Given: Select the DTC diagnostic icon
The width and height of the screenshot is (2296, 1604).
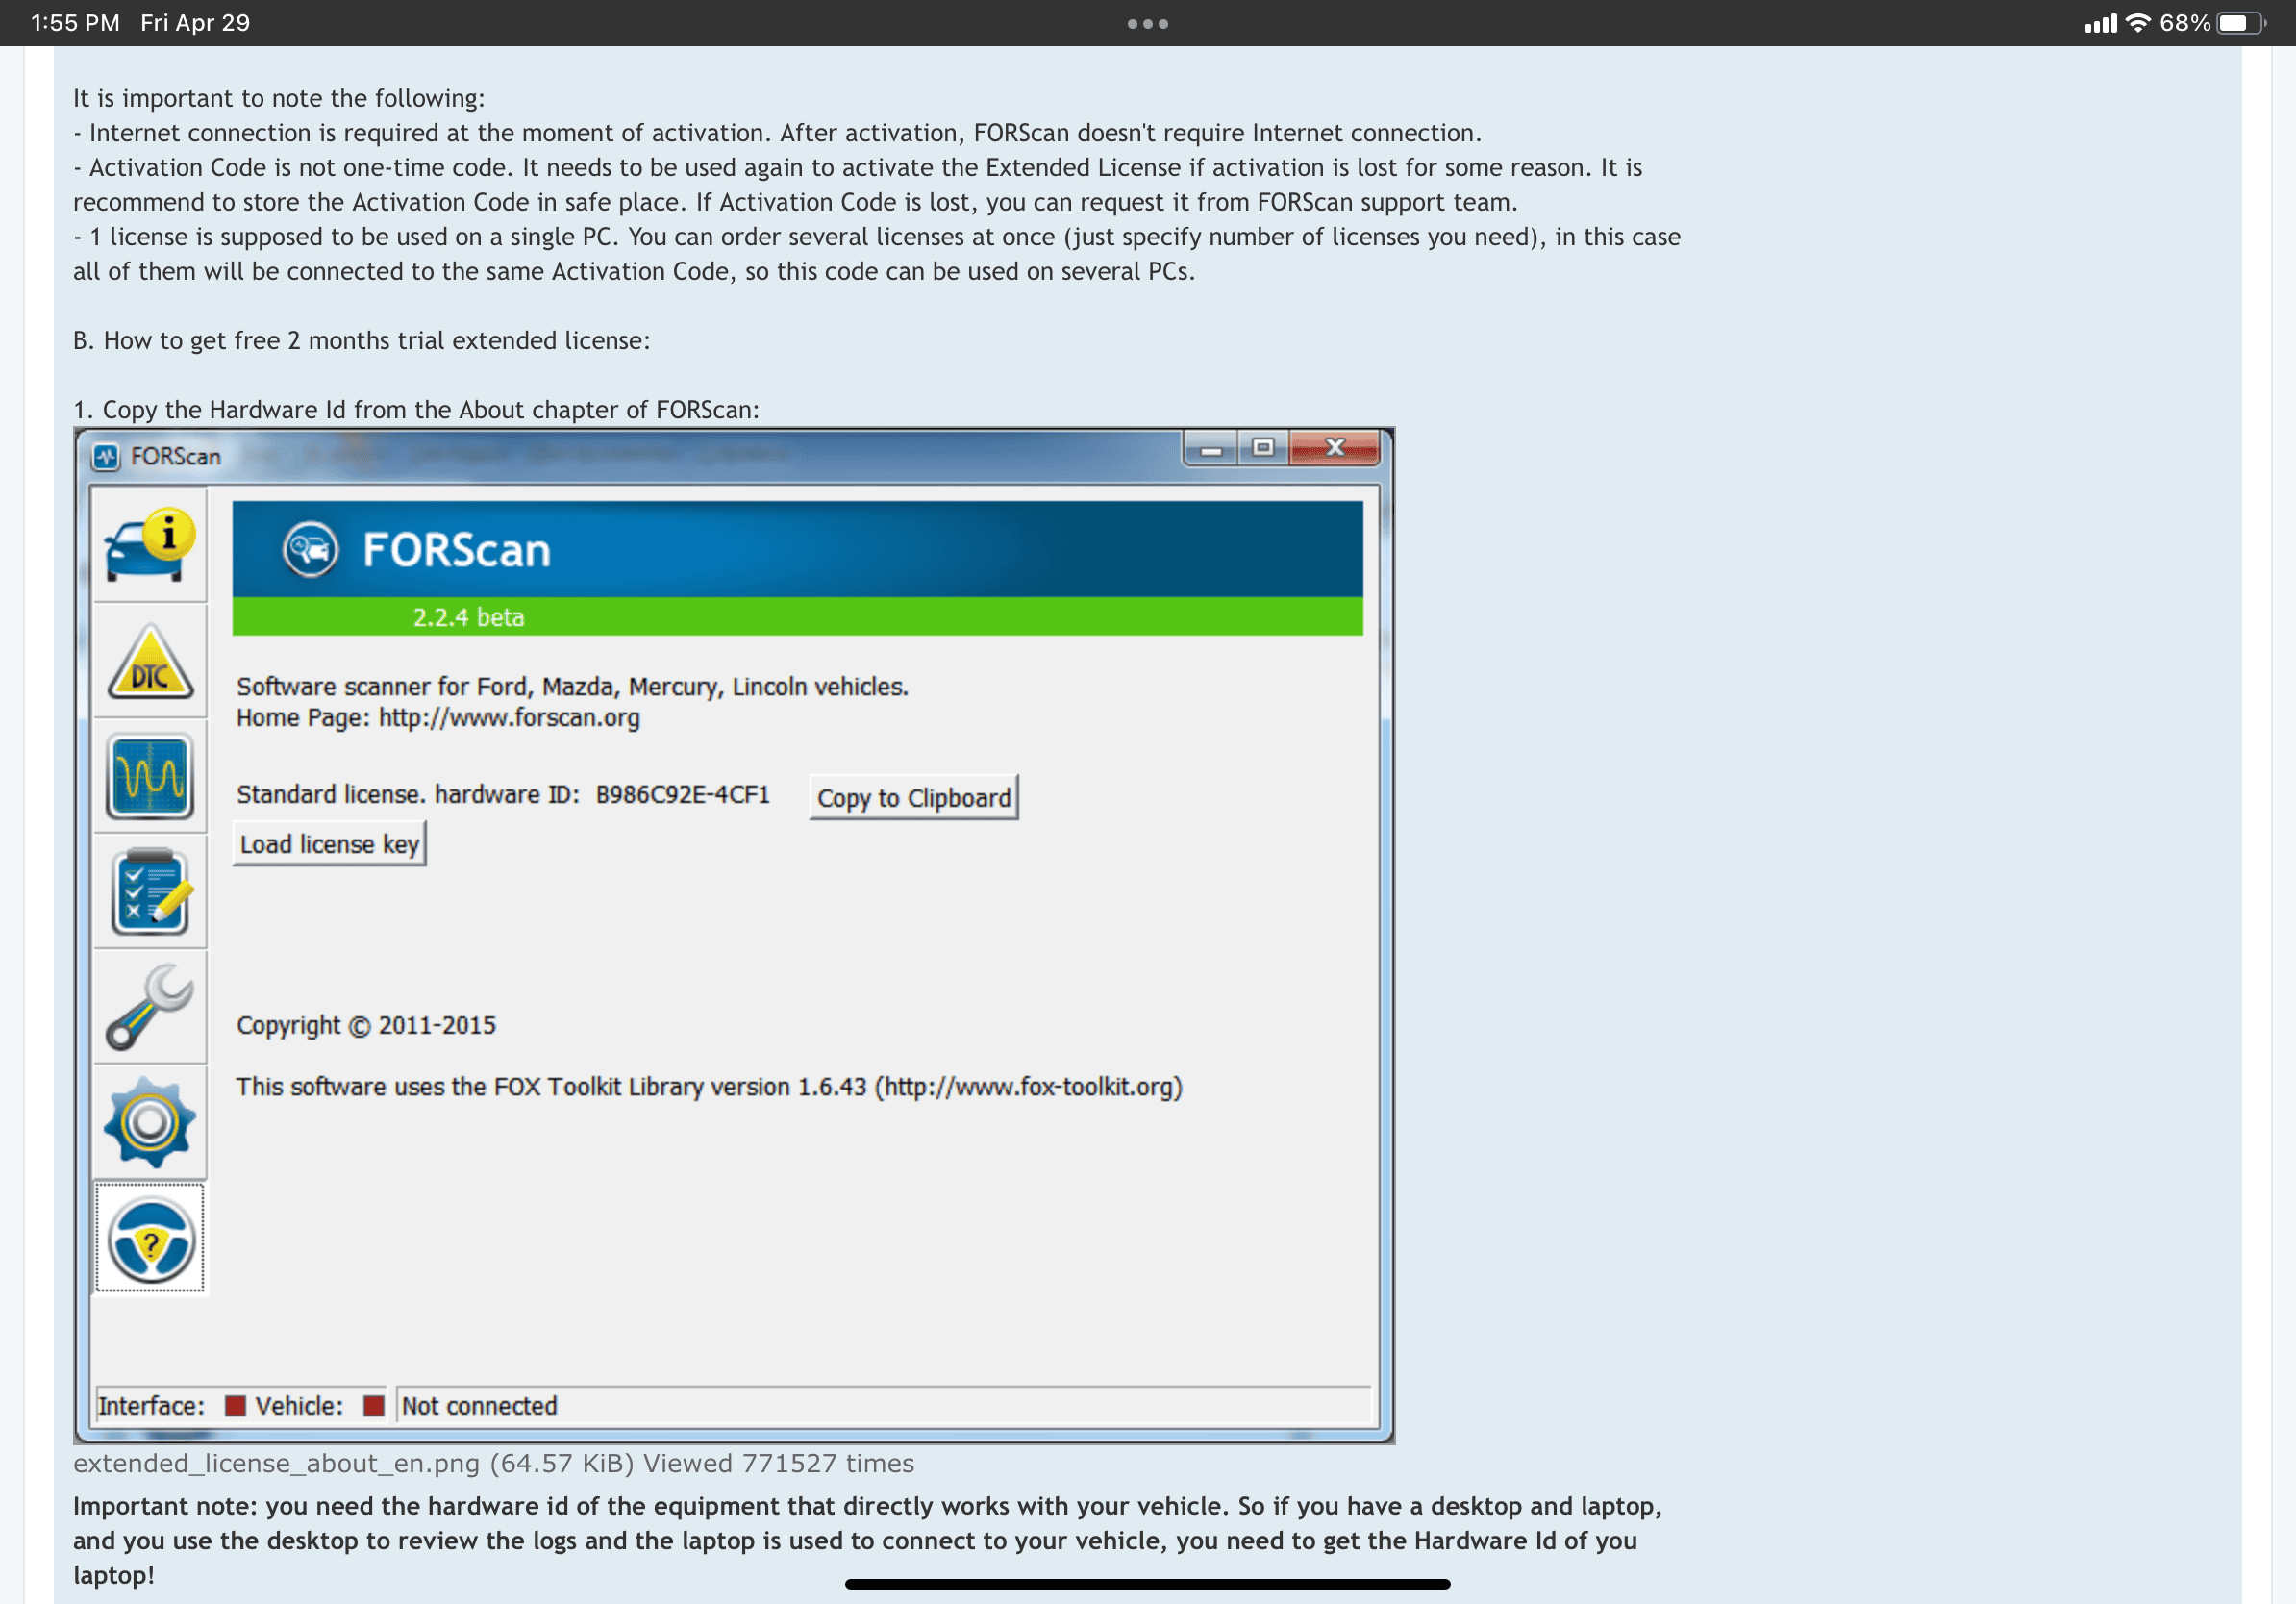Looking at the screenshot, I should tap(148, 666).
